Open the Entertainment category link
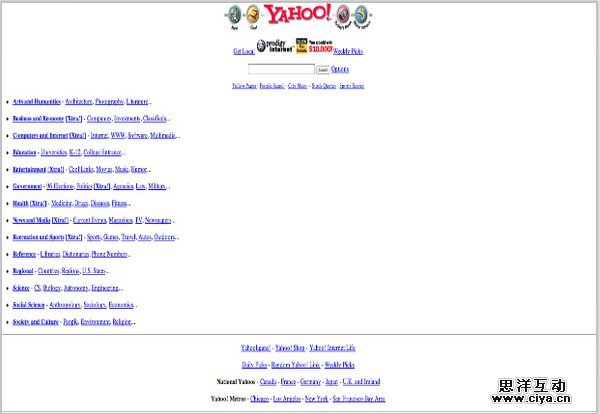 pyautogui.click(x=29, y=170)
